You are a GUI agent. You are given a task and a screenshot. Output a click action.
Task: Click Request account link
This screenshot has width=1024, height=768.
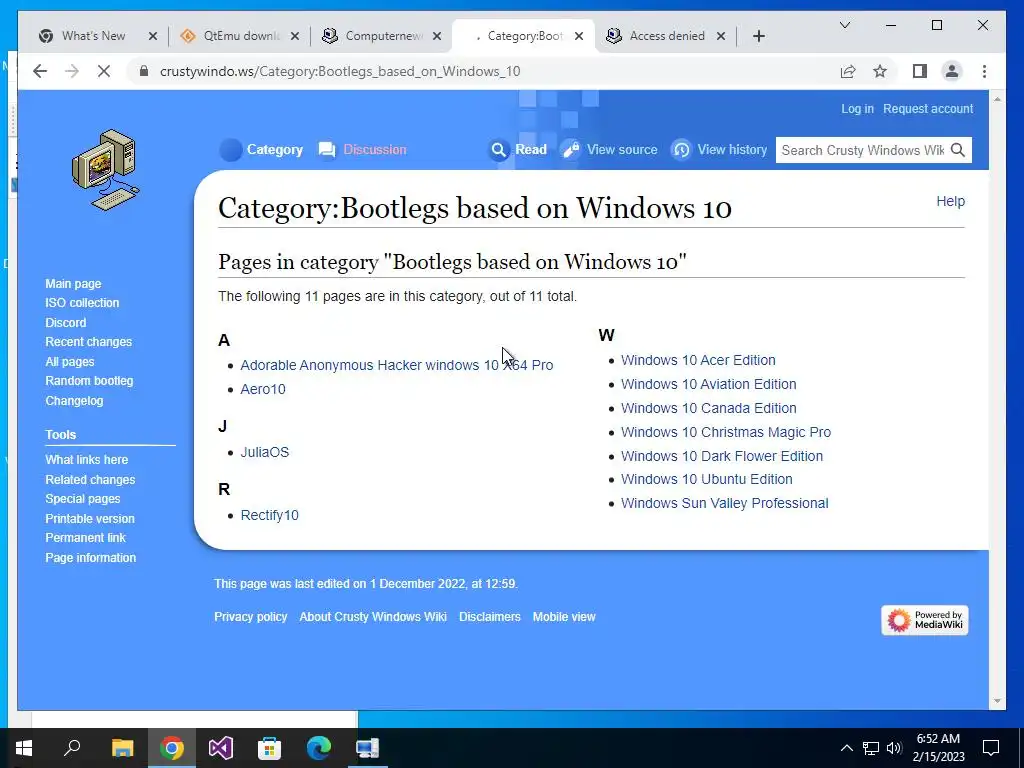(928, 108)
